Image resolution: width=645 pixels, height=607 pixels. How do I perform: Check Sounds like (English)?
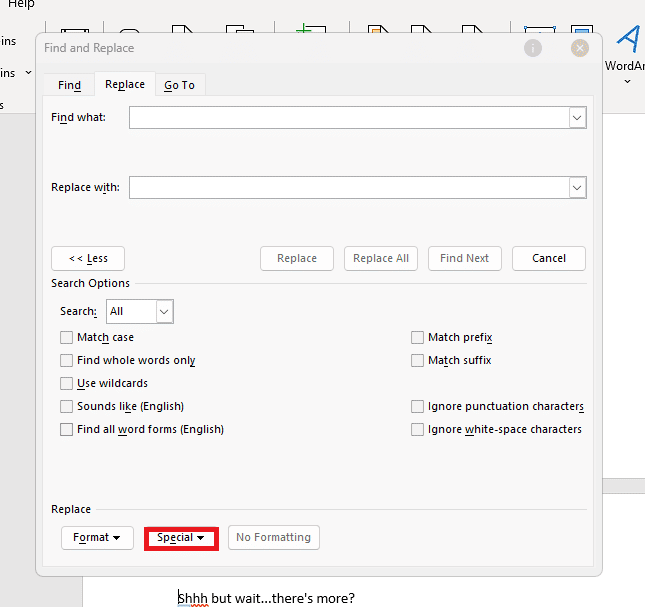(x=67, y=407)
